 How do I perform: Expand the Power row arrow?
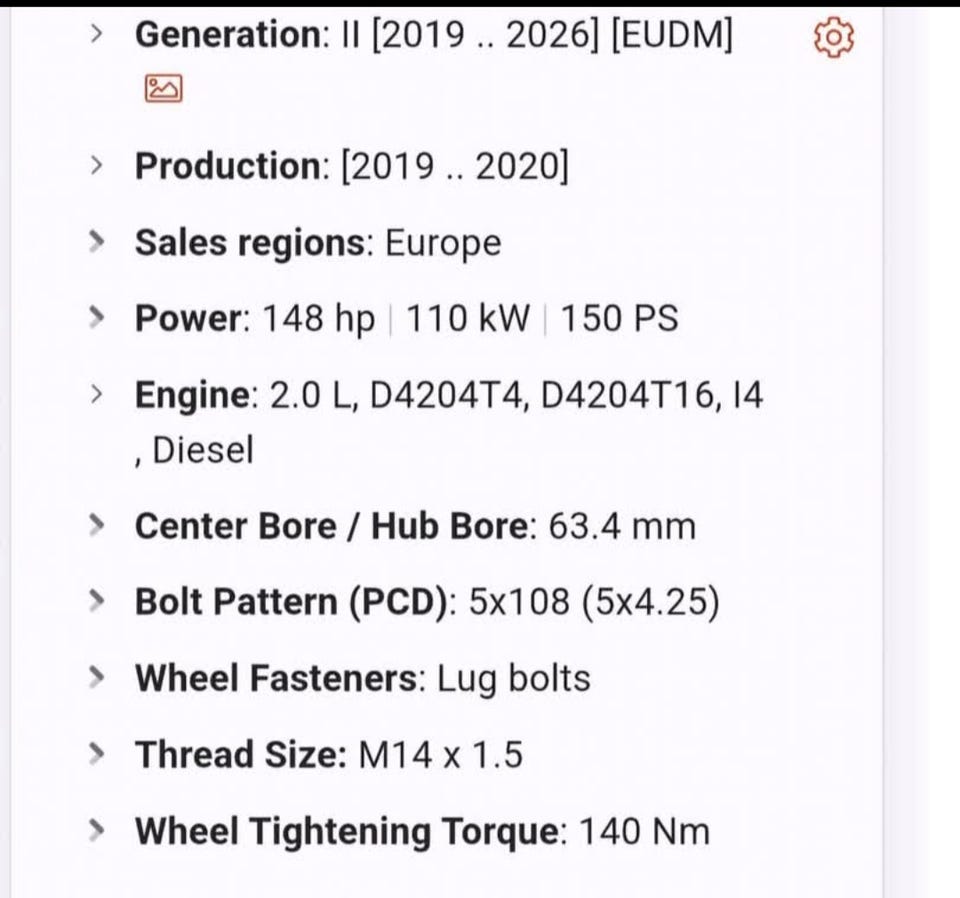(x=96, y=318)
